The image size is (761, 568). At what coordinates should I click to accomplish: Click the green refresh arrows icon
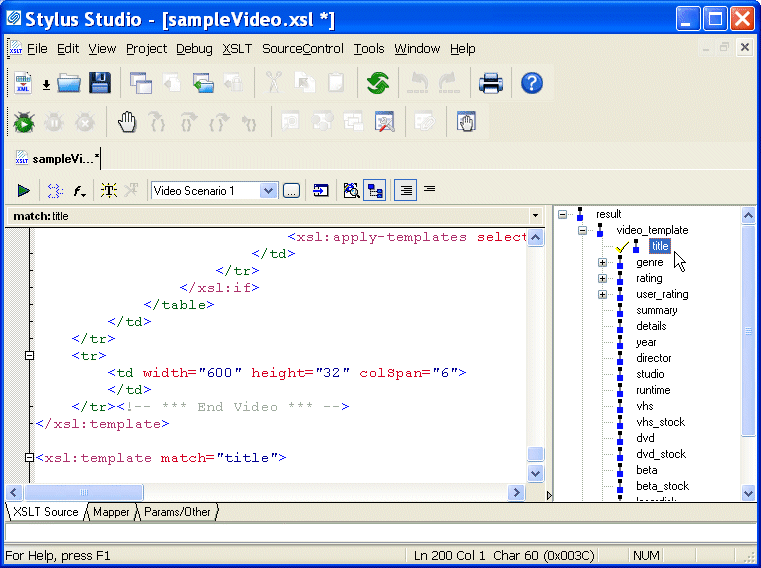click(x=377, y=83)
